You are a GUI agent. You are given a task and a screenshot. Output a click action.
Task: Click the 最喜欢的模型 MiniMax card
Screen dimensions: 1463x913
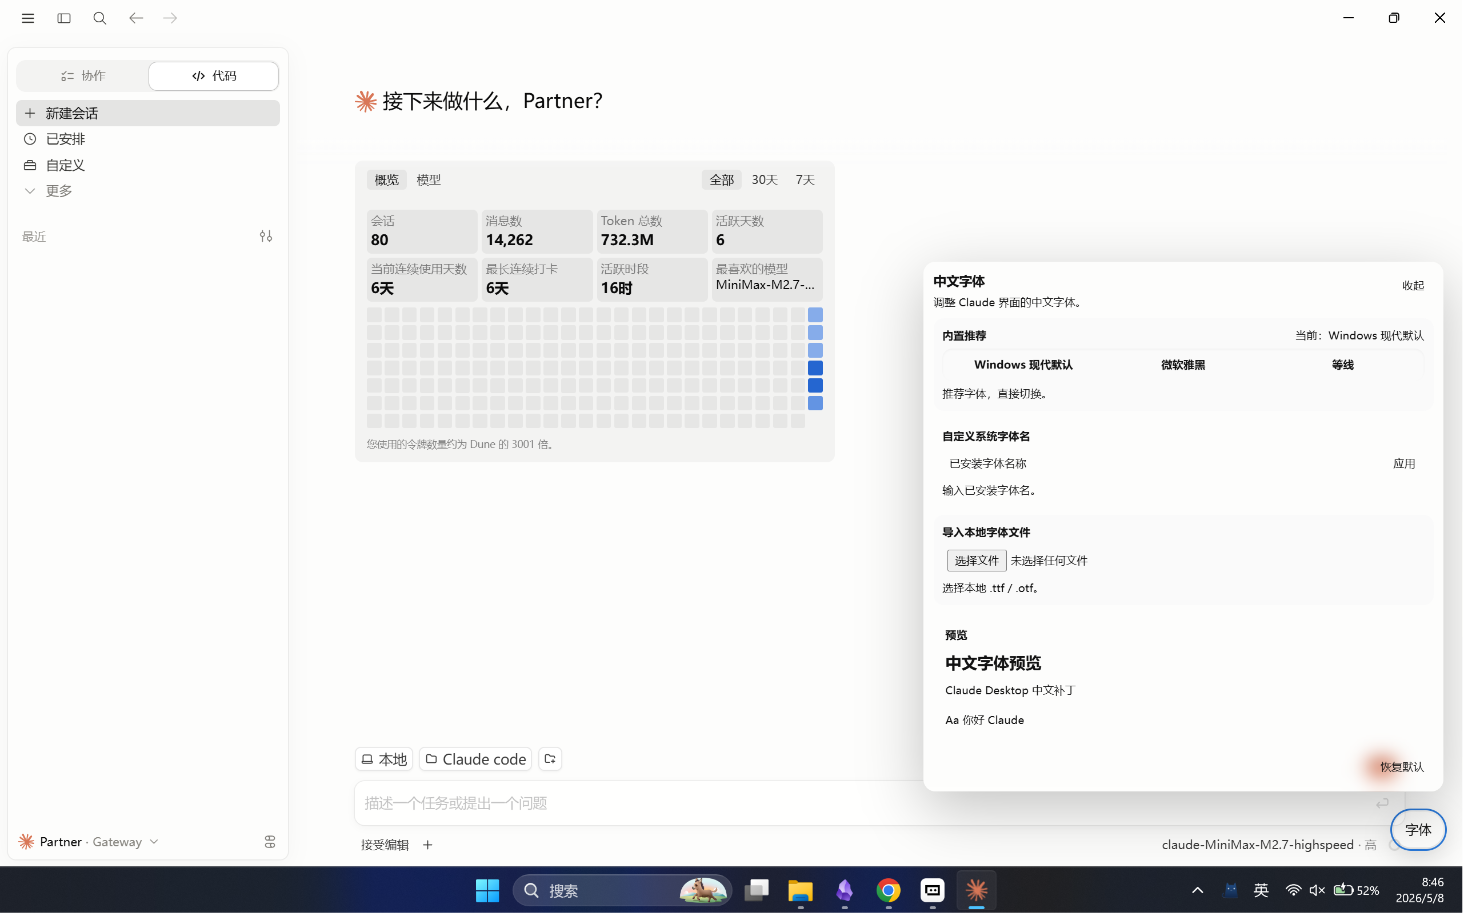(767, 279)
